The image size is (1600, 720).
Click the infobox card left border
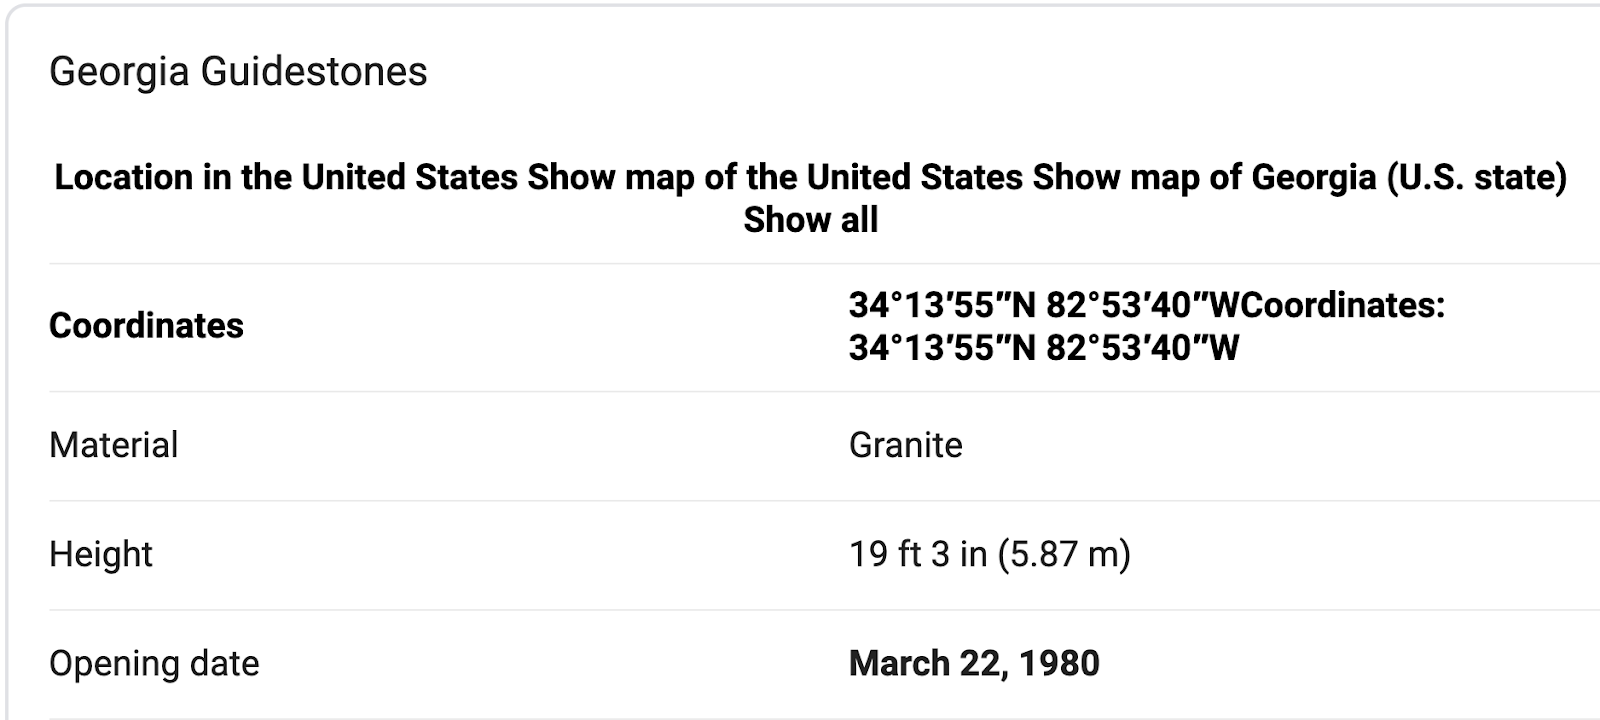7,400
